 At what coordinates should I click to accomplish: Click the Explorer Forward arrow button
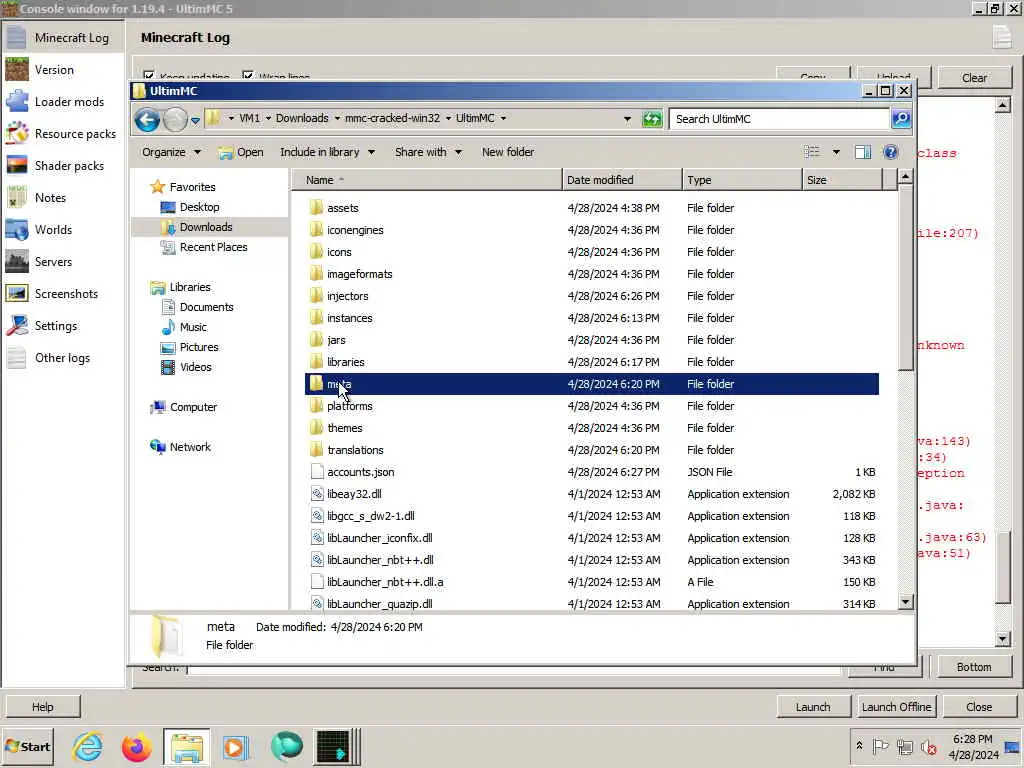click(x=174, y=120)
